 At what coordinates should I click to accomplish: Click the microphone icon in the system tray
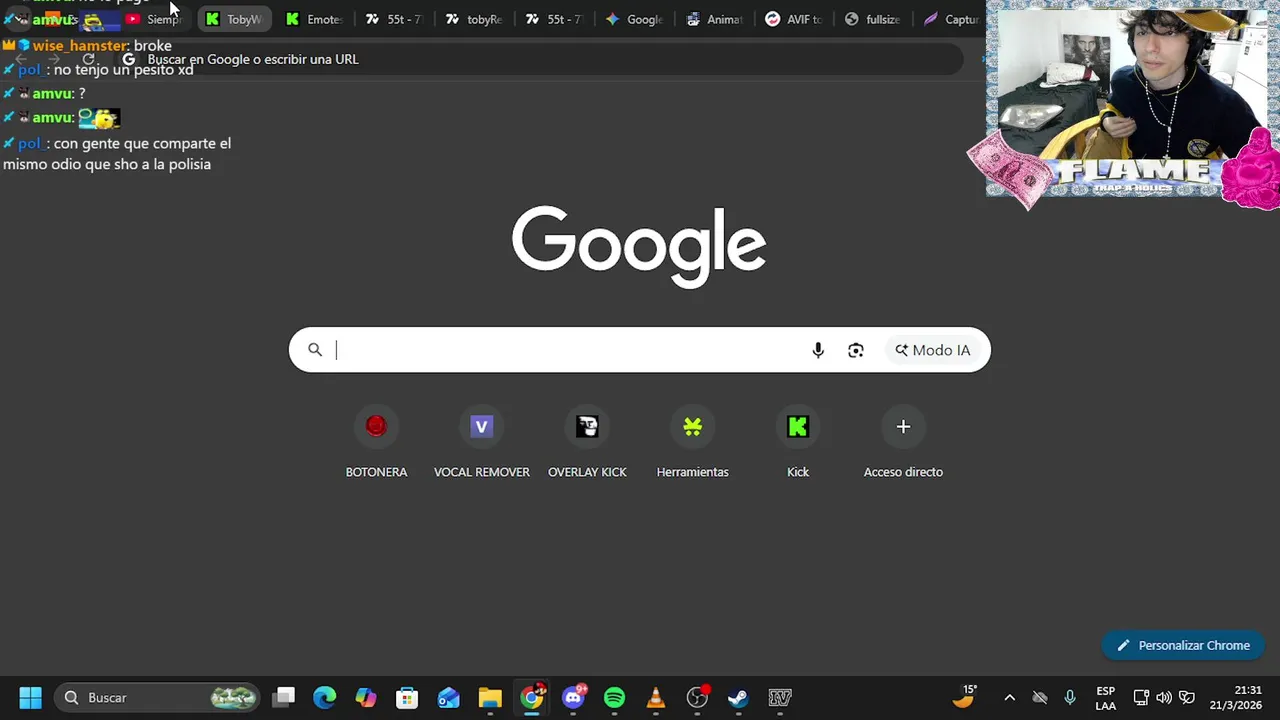[x=1070, y=698]
